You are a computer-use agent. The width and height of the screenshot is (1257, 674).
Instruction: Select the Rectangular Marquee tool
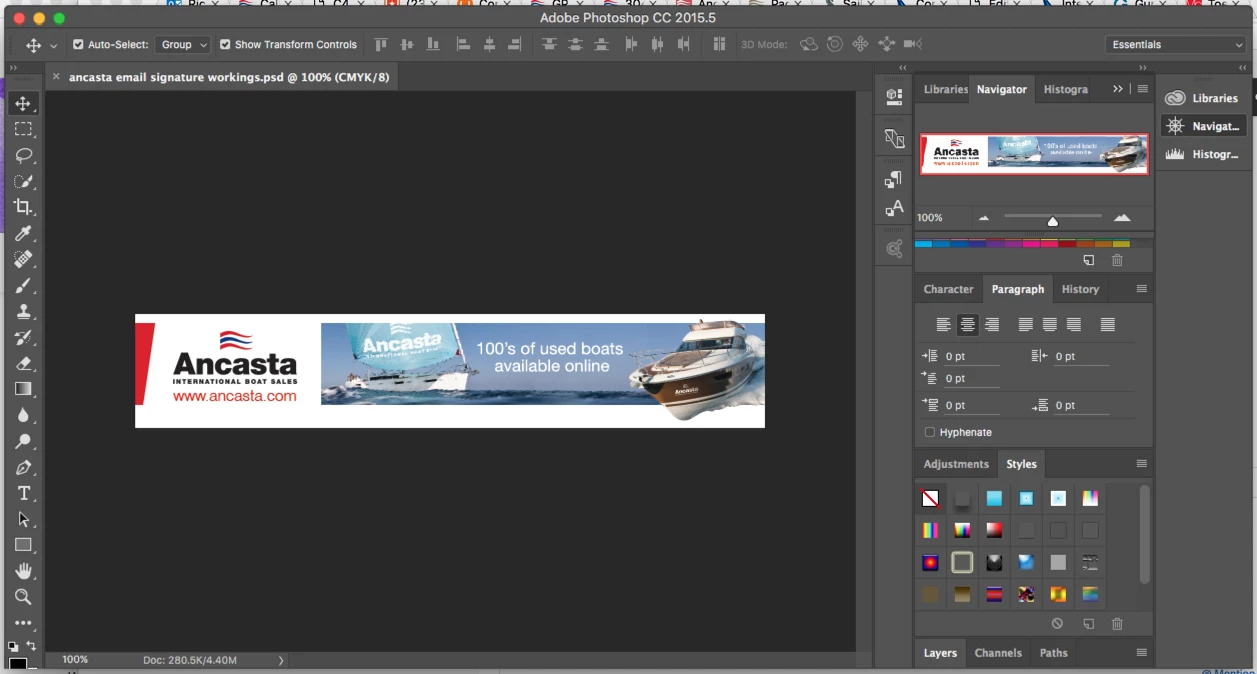tap(23, 130)
